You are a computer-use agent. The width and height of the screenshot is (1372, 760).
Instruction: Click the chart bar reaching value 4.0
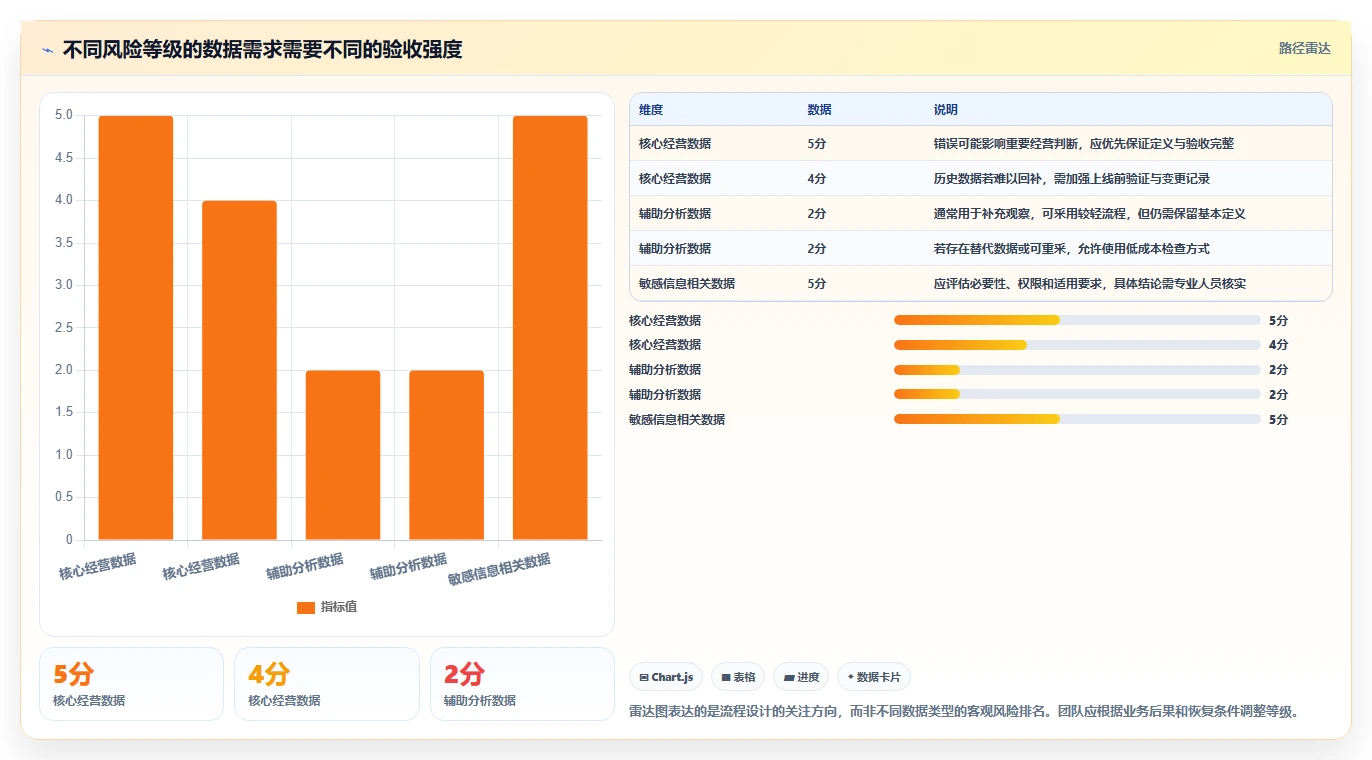tap(239, 370)
